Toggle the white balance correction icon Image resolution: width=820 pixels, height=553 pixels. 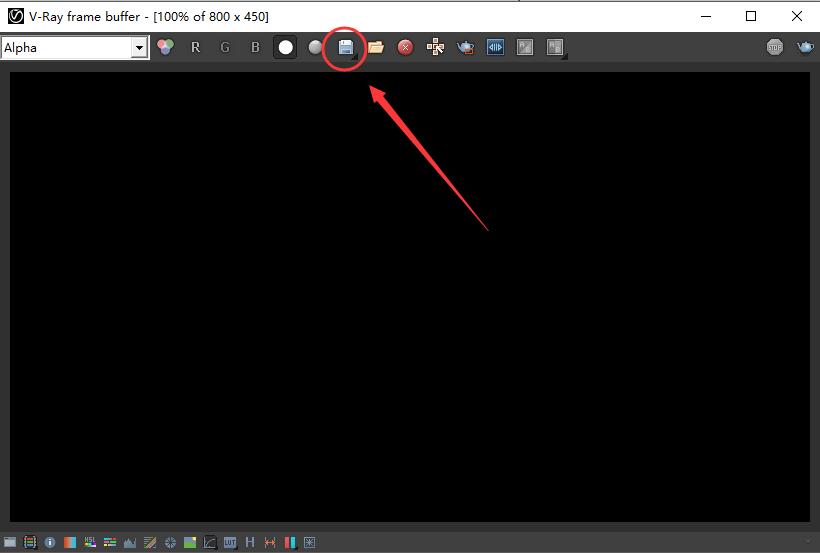tap(70, 543)
